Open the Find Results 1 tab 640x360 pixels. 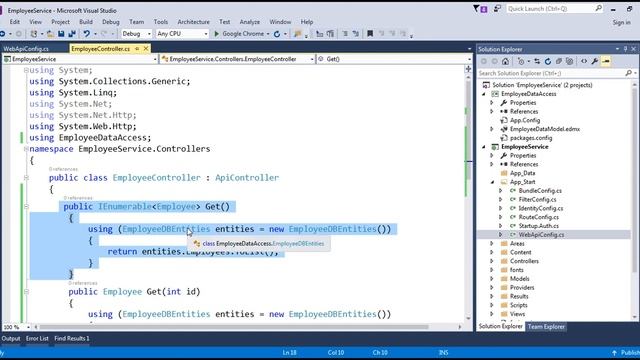pyautogui.click(x=72, y=338)
